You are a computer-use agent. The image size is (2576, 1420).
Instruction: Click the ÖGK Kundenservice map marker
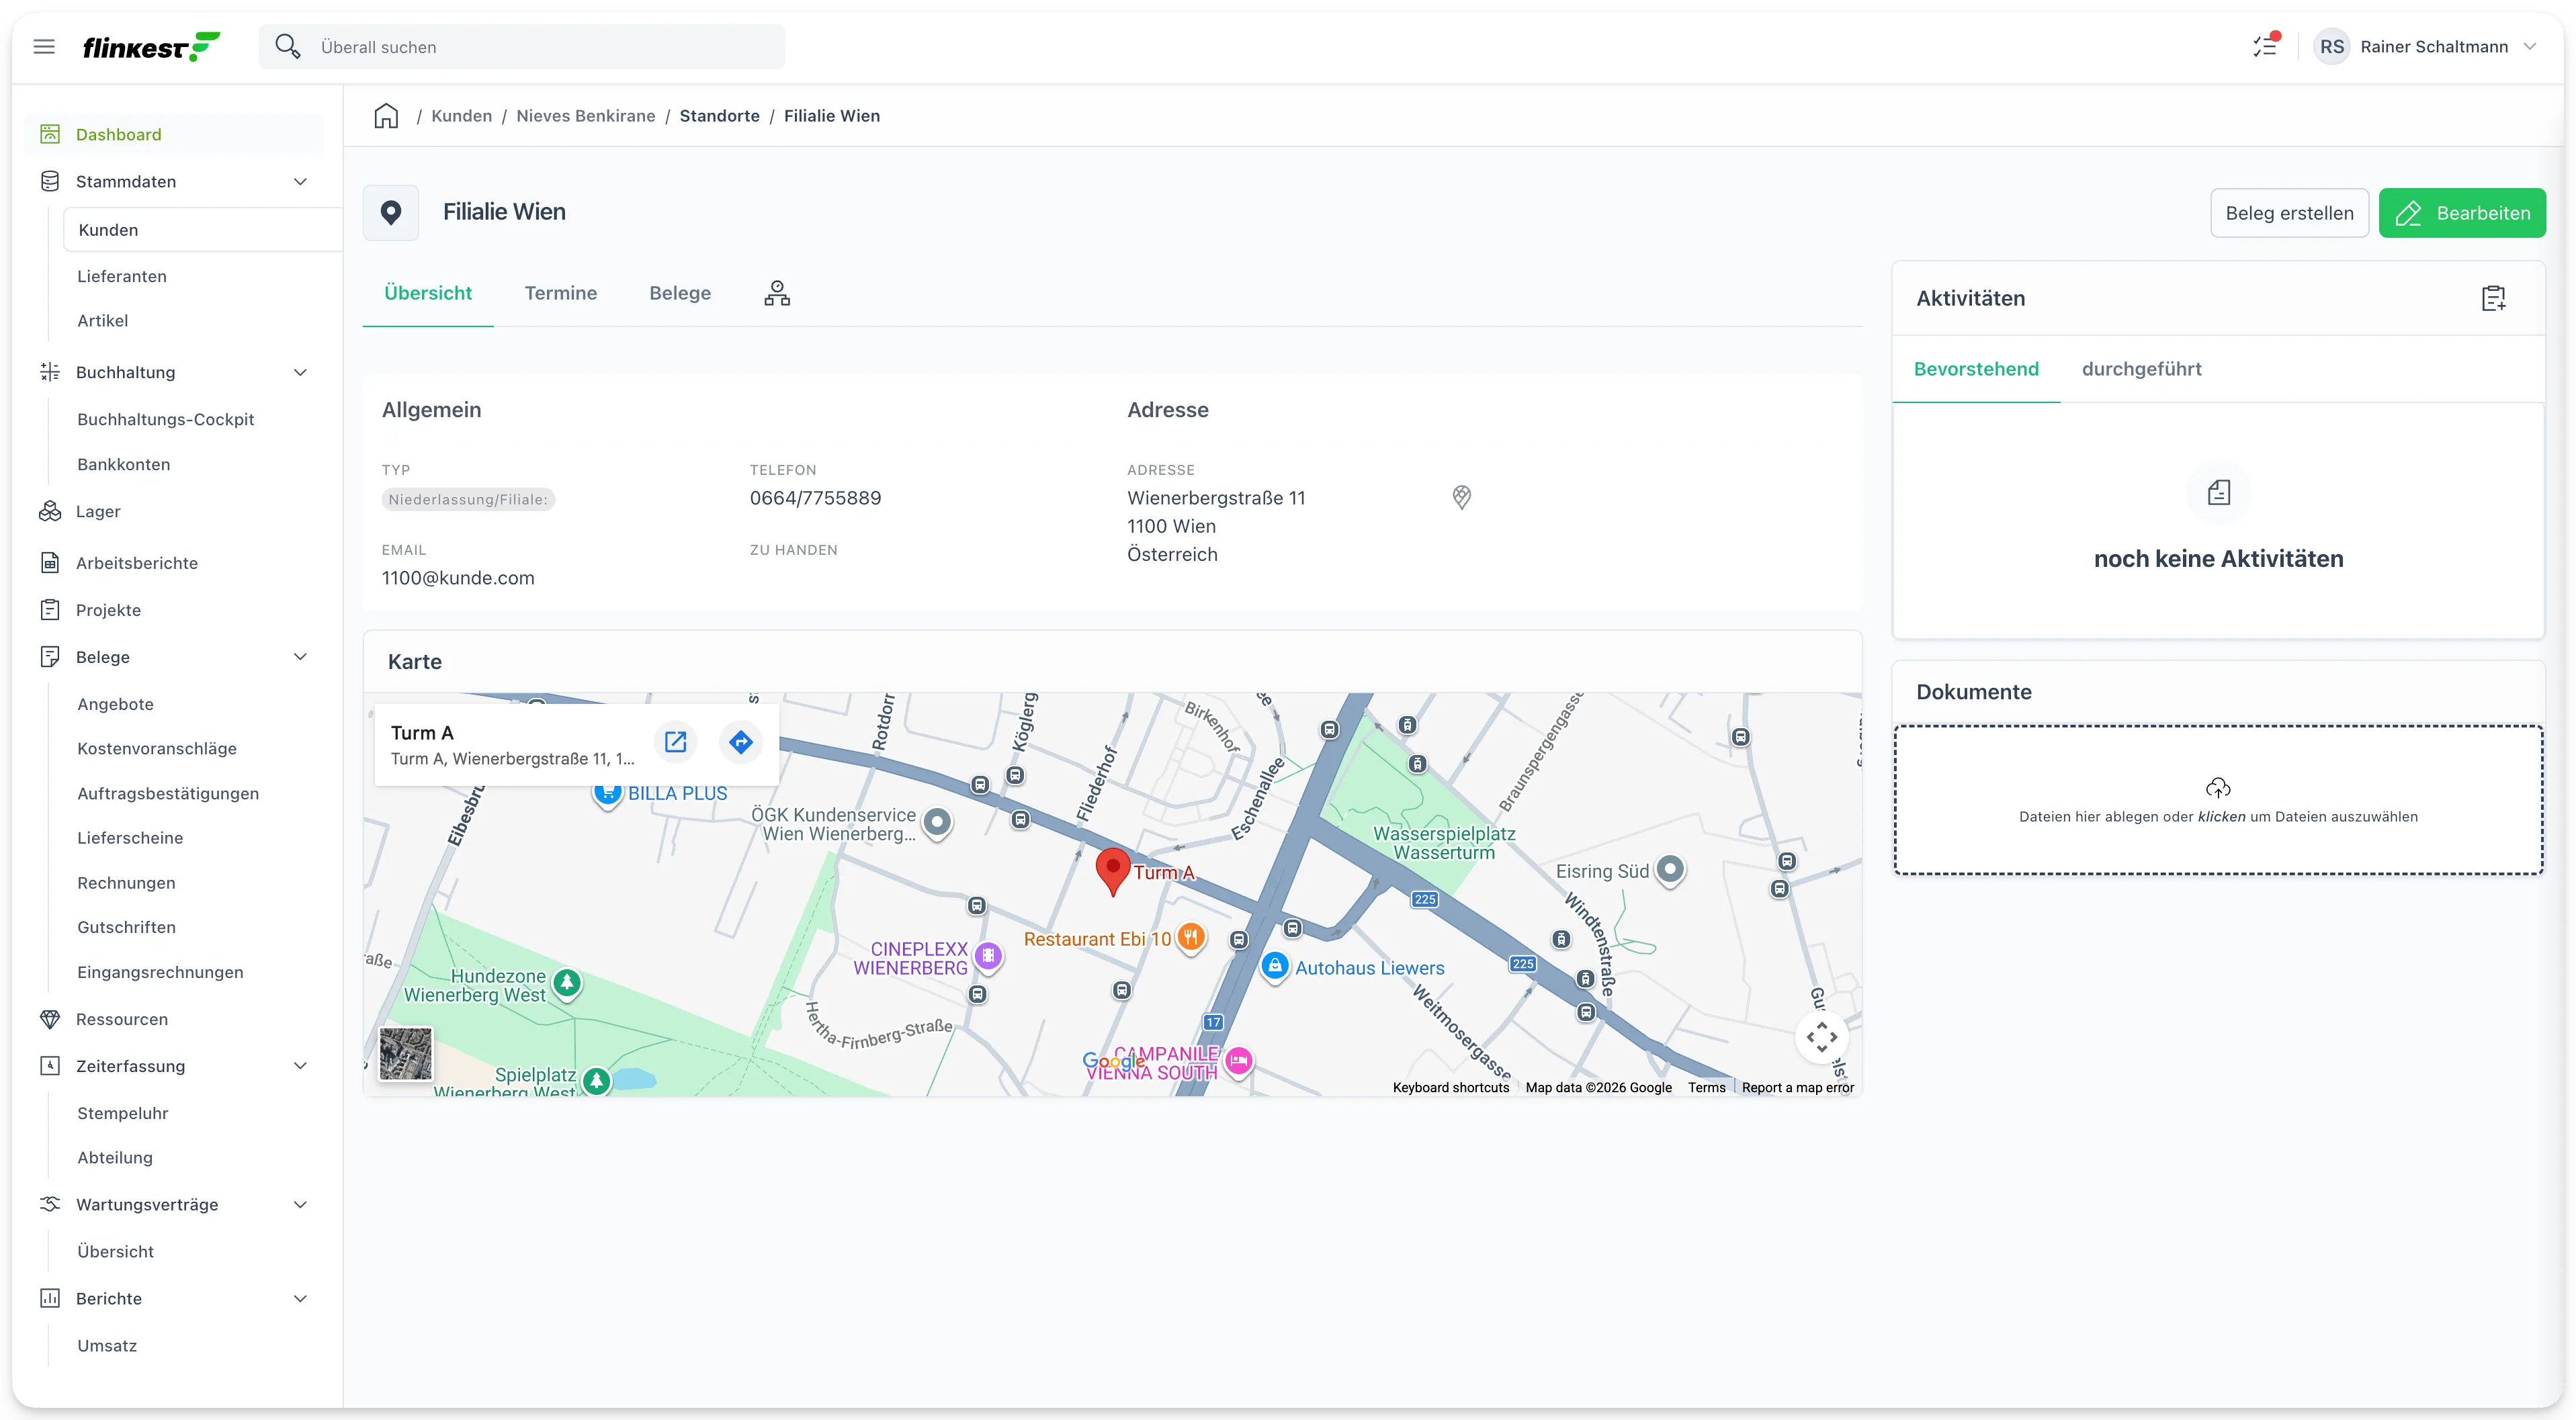coord(937,823)
